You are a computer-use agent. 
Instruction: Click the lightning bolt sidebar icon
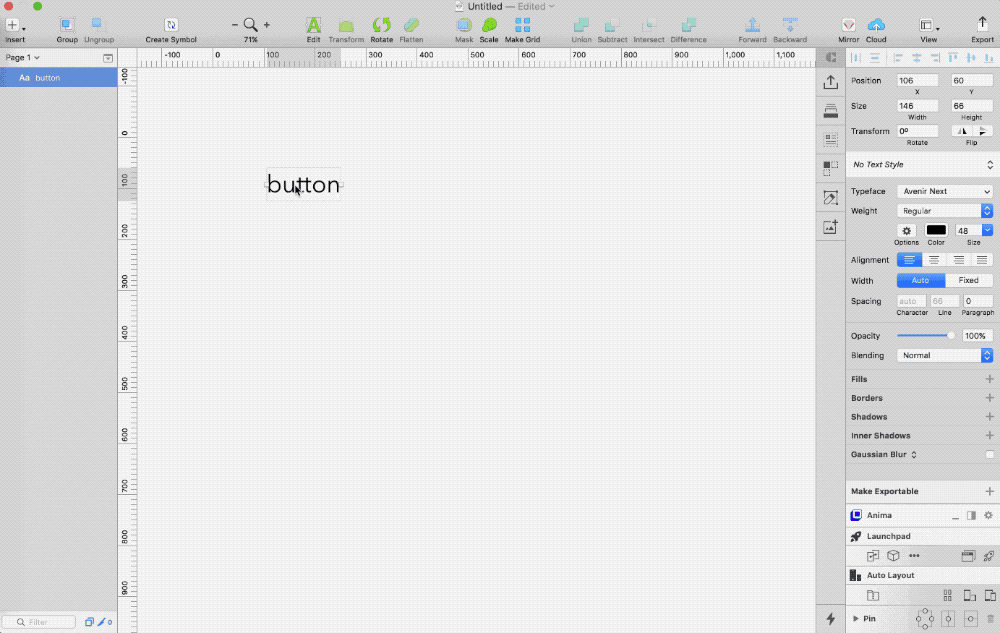pyautogui.click(x=830, y=618)
